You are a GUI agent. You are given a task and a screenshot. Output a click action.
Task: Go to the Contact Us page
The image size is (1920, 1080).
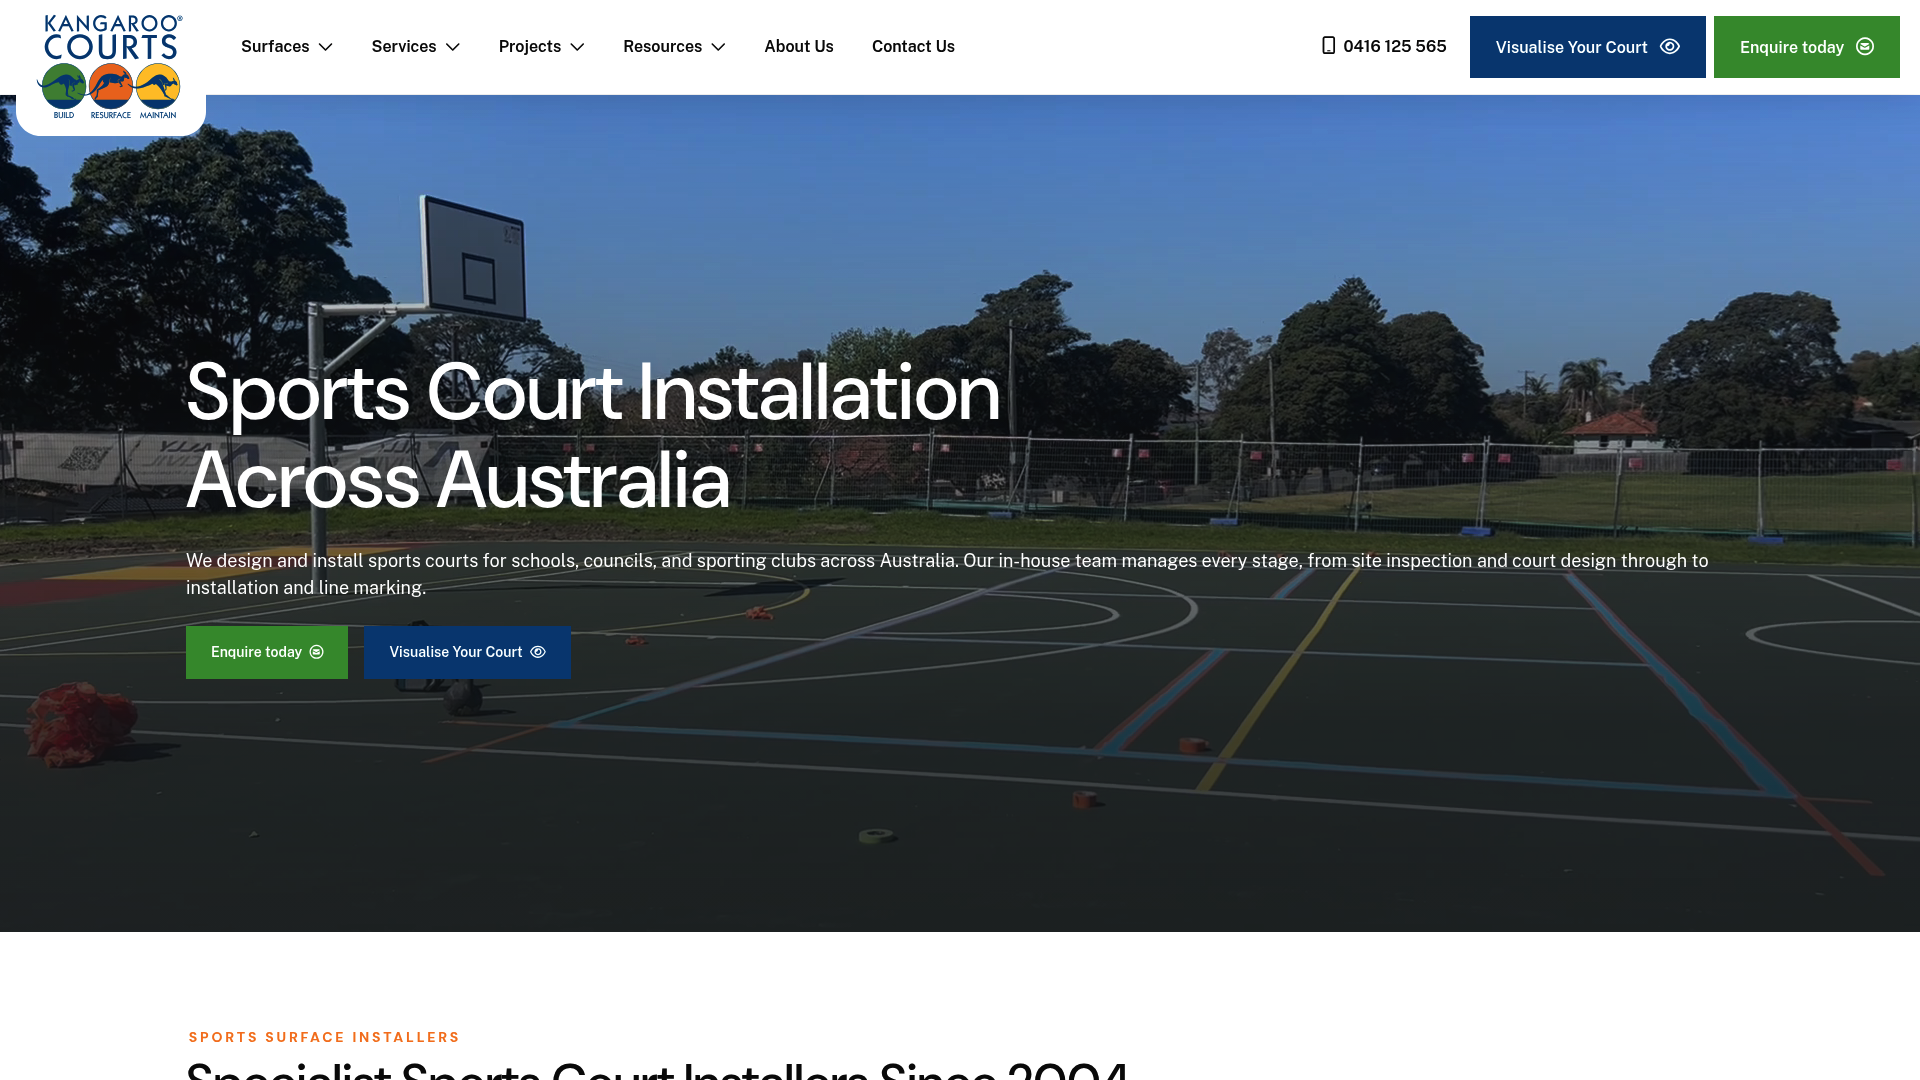click(913, 47)
